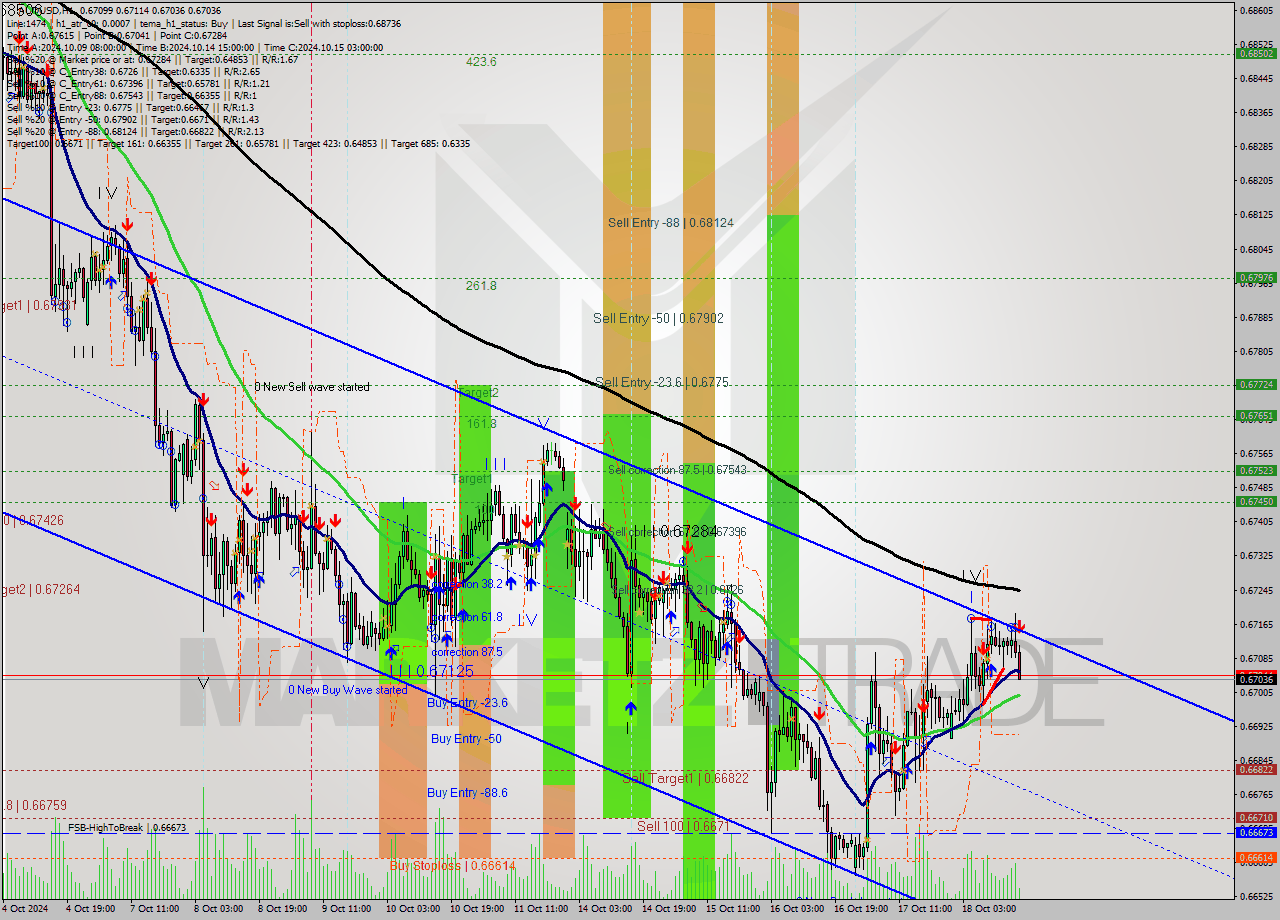
Task: Click the 261.8 Fibonacci level label
Action: pyautogui.click(x=481, y=285)
